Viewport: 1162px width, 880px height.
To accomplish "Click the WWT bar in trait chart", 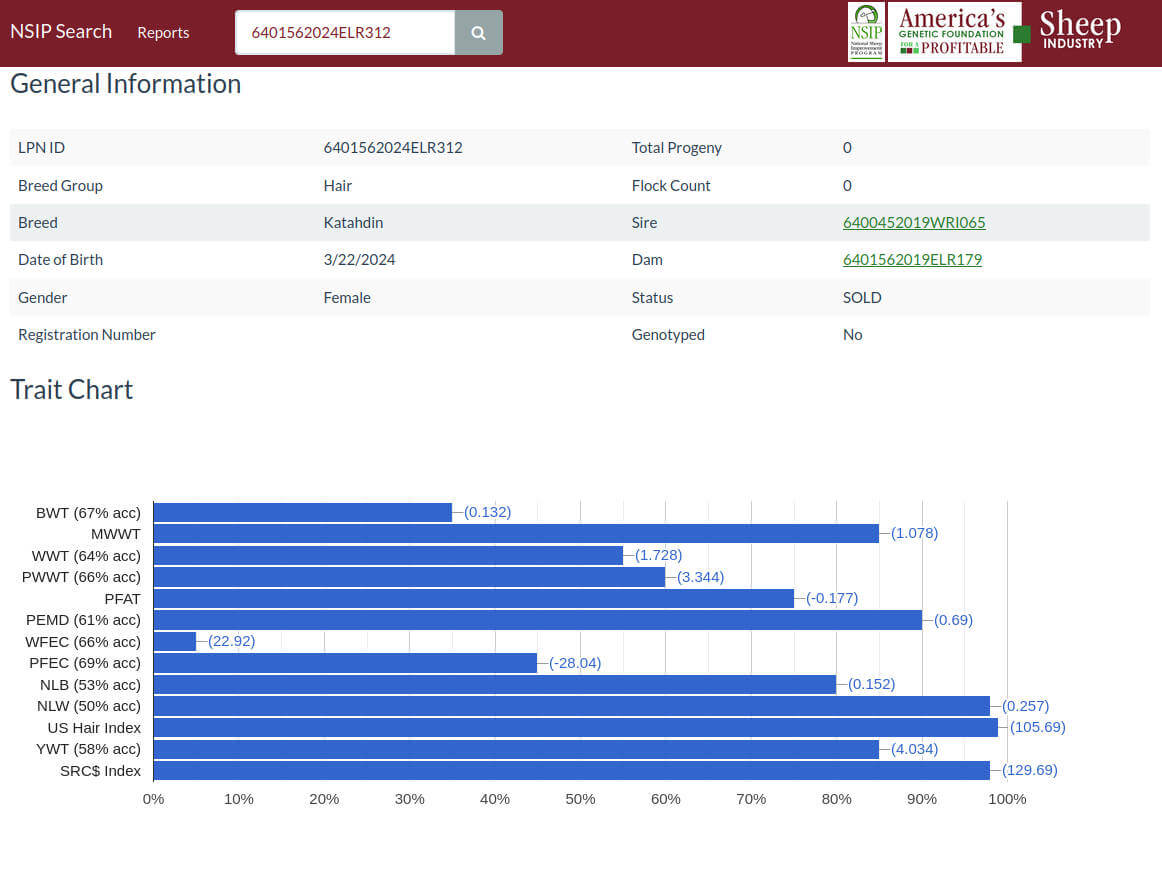I will [388, 555].
